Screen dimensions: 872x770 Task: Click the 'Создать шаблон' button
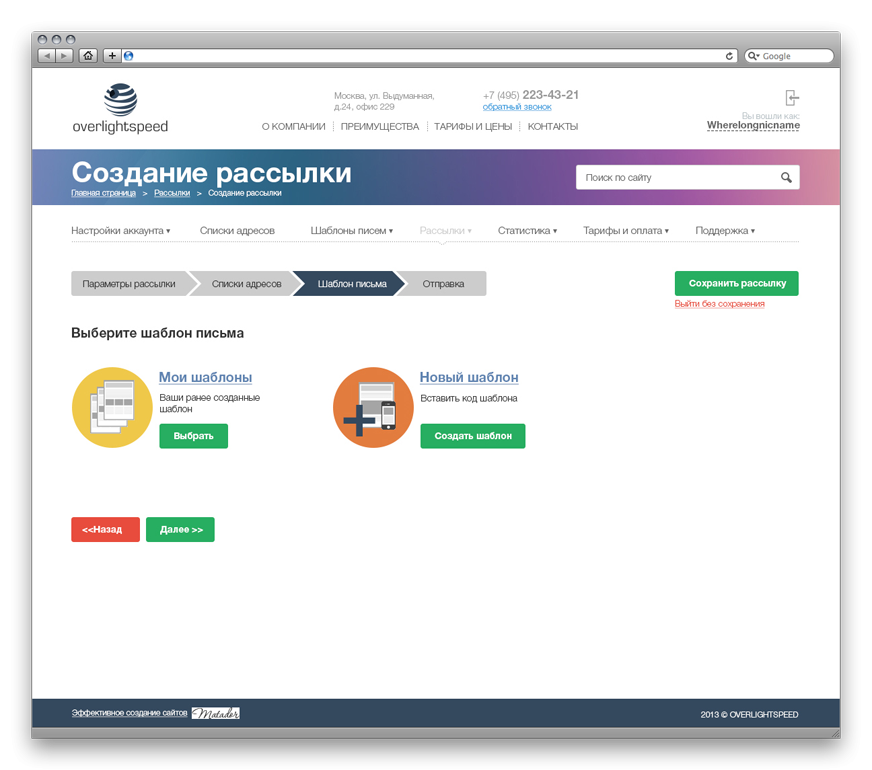[473, 436]
